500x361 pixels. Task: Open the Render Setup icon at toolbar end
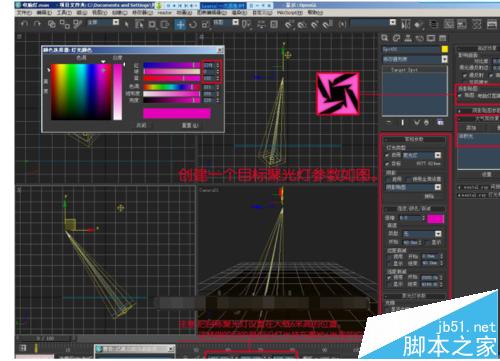coord(492,24)
